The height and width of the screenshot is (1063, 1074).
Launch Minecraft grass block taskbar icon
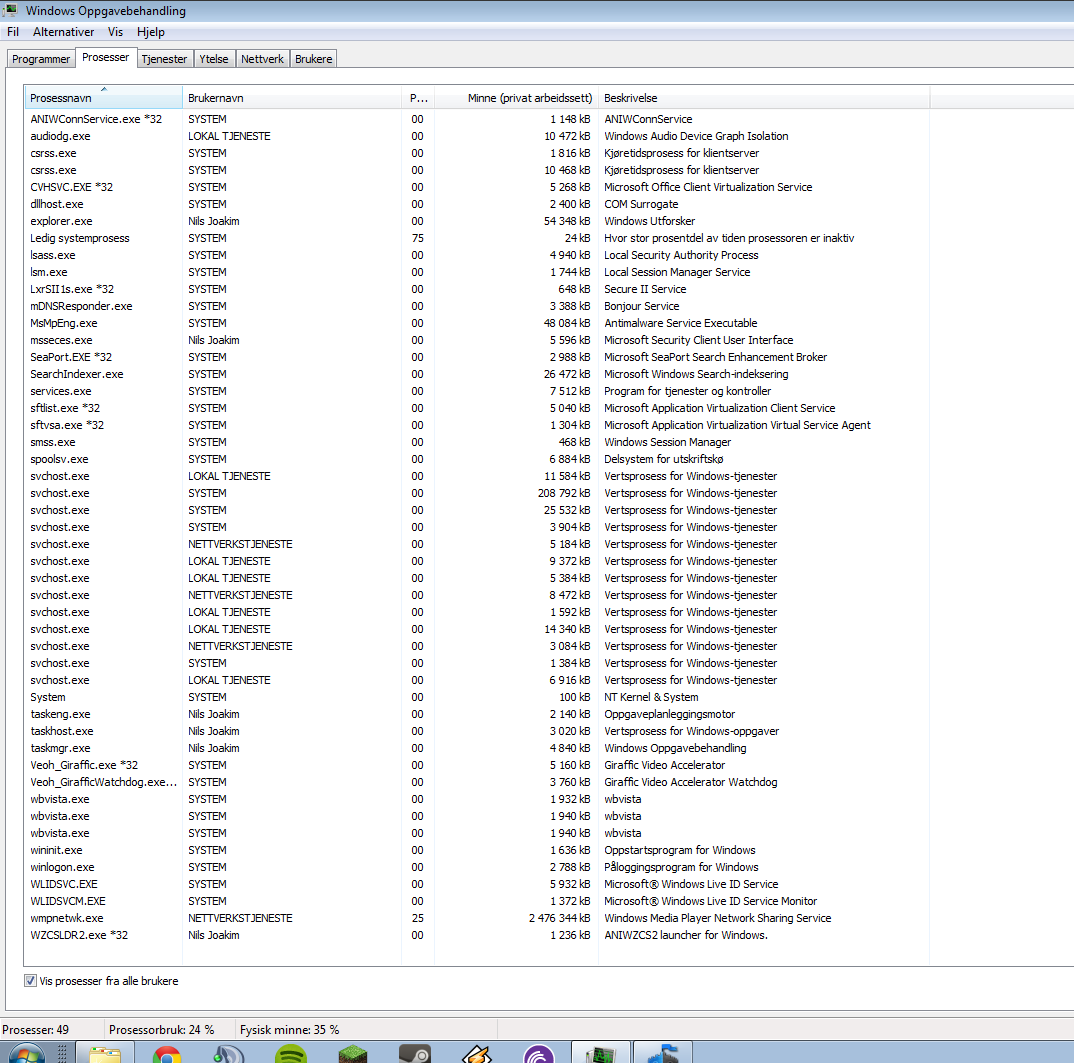[x=353, y=1055]
